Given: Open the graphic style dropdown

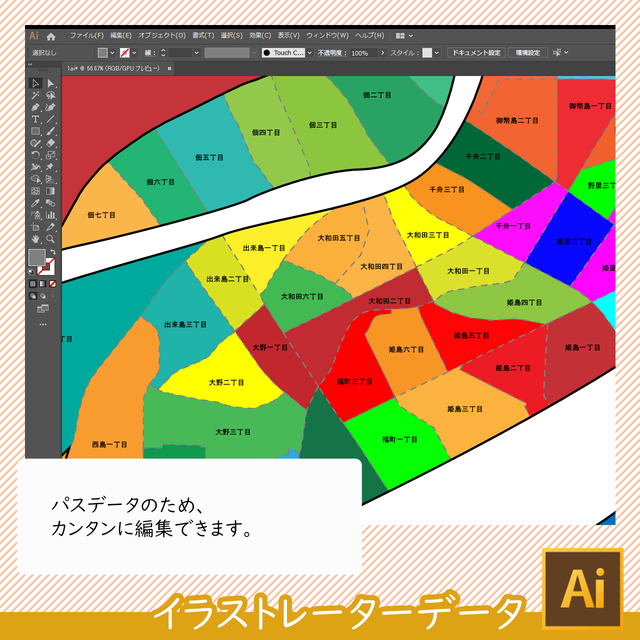Looking at the screenshot, I should click(437, 53).
